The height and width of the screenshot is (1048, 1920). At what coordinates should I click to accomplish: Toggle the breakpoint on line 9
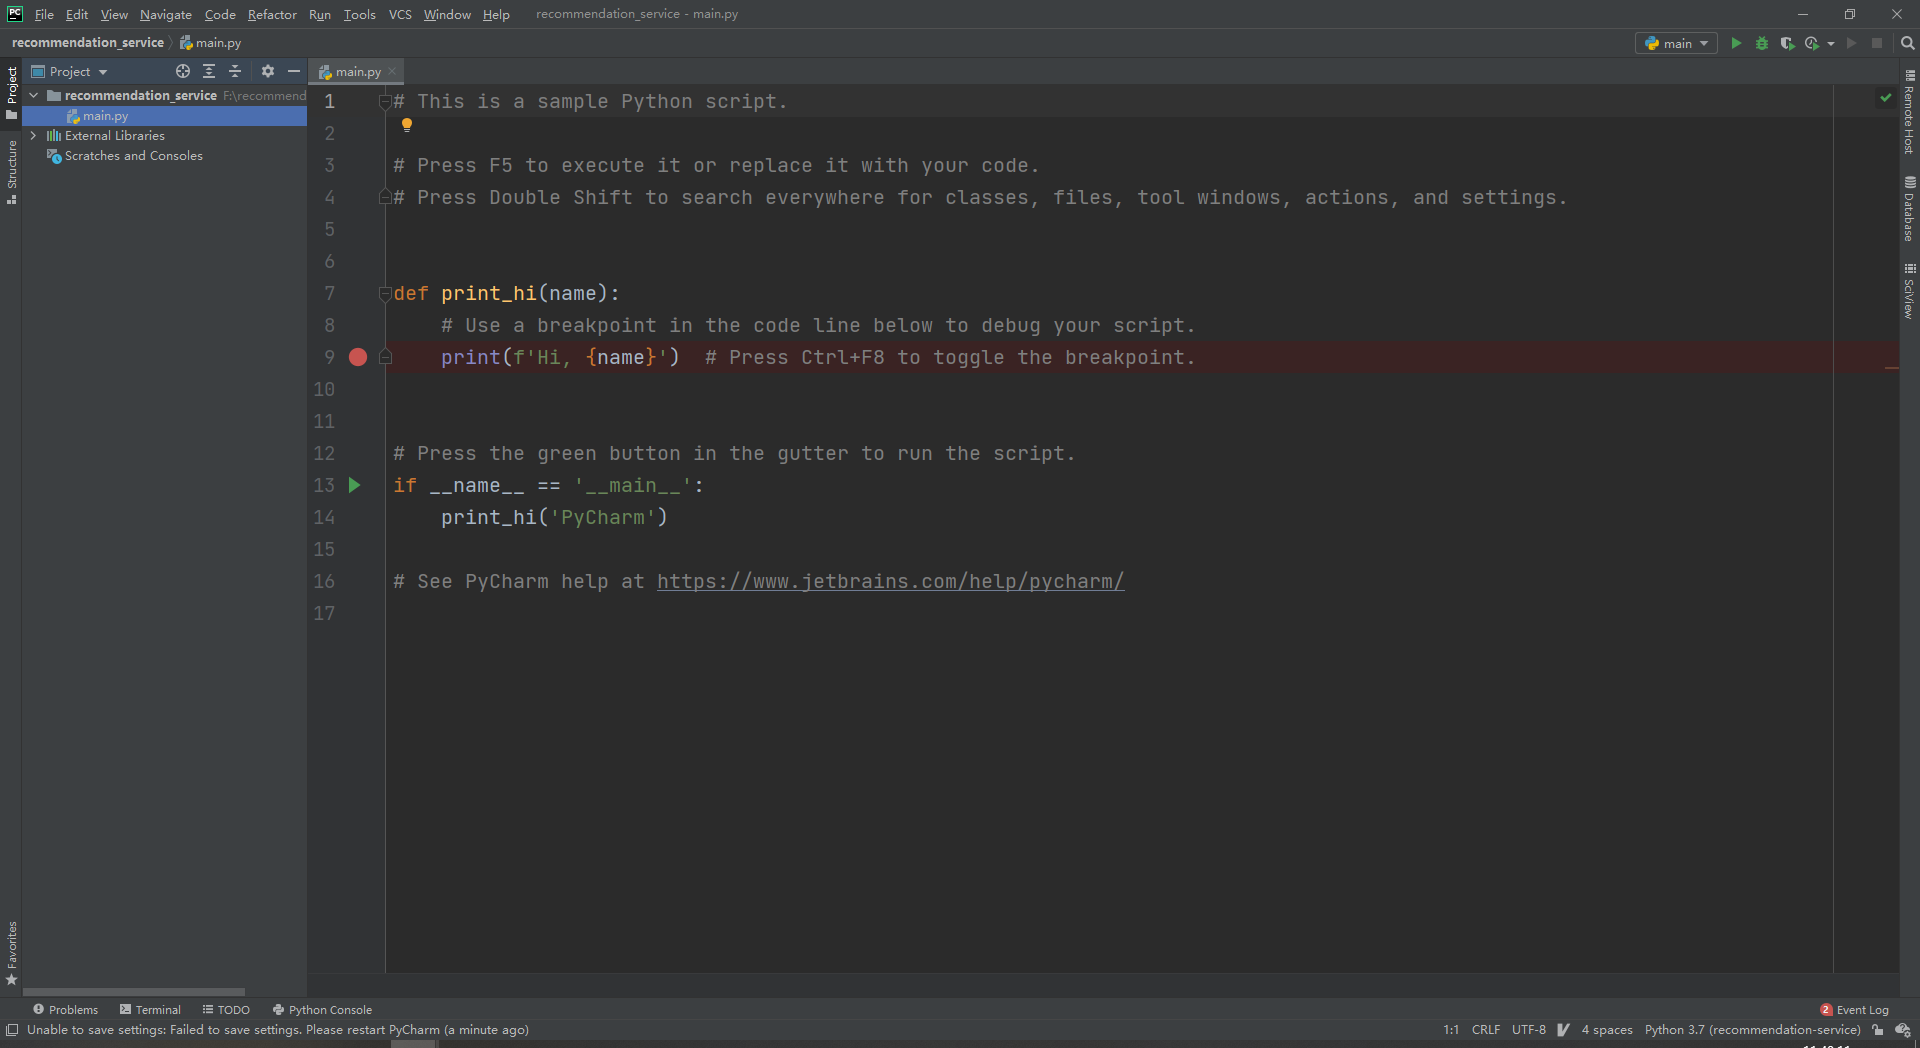(358, 357)
